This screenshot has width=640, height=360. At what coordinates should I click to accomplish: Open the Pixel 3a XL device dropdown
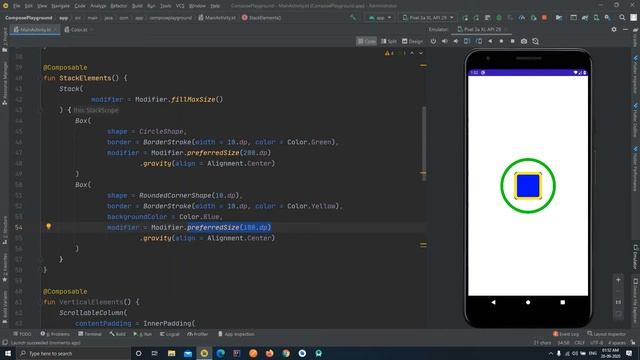(x=427, y=18)
